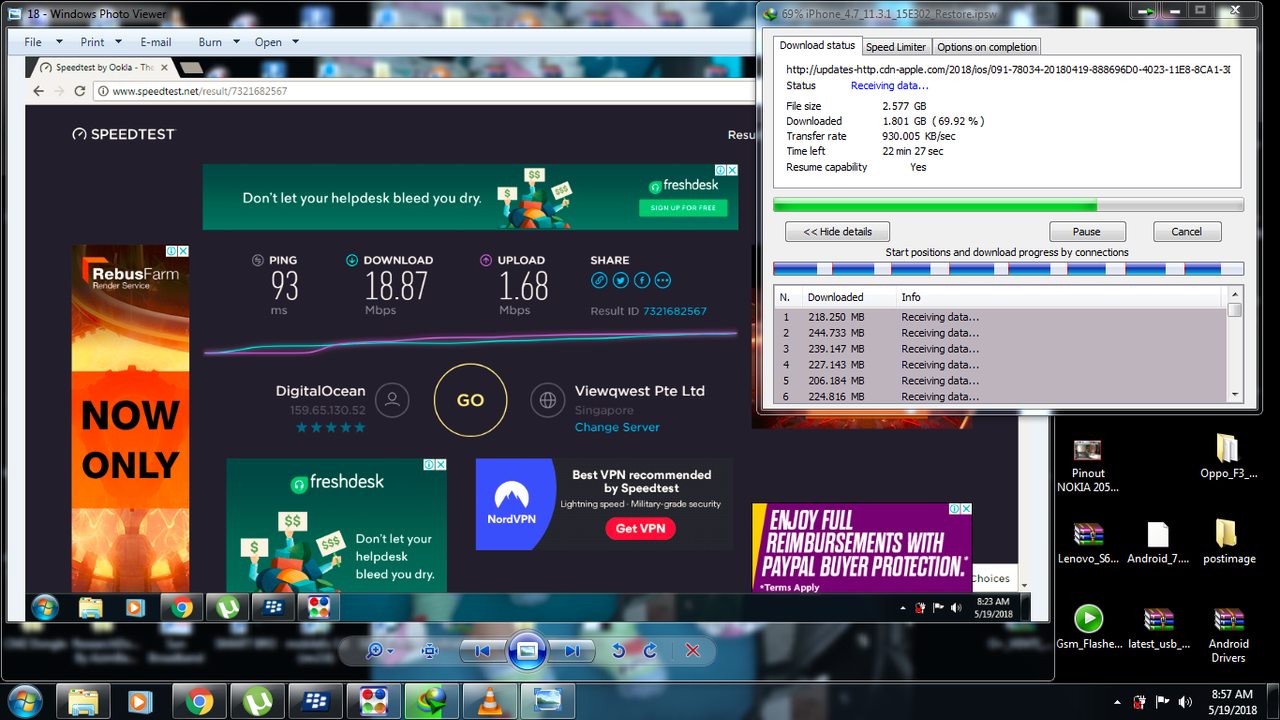The width and height of the screenshot is (1280, 720).
Task: Click the blue Receiving data status text
Action: pos(890,86)
